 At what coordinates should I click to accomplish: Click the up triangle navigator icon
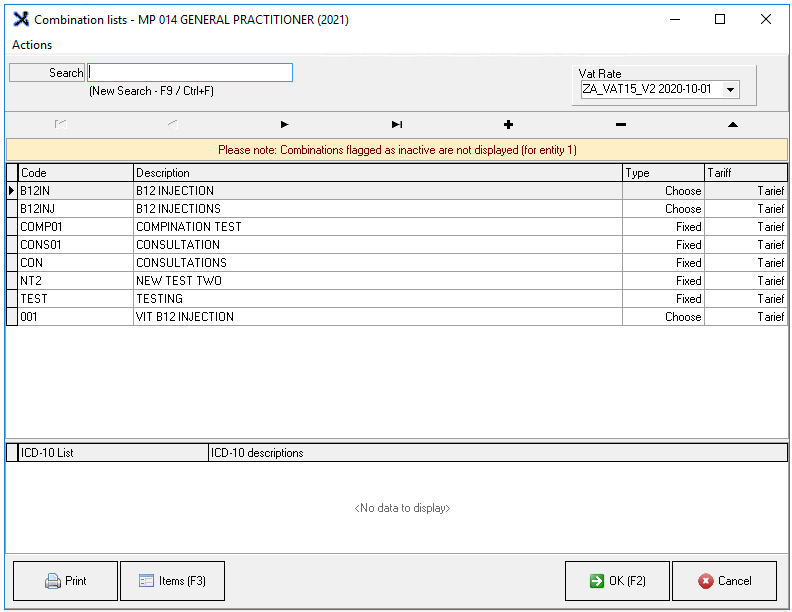[x=732, y=124]
